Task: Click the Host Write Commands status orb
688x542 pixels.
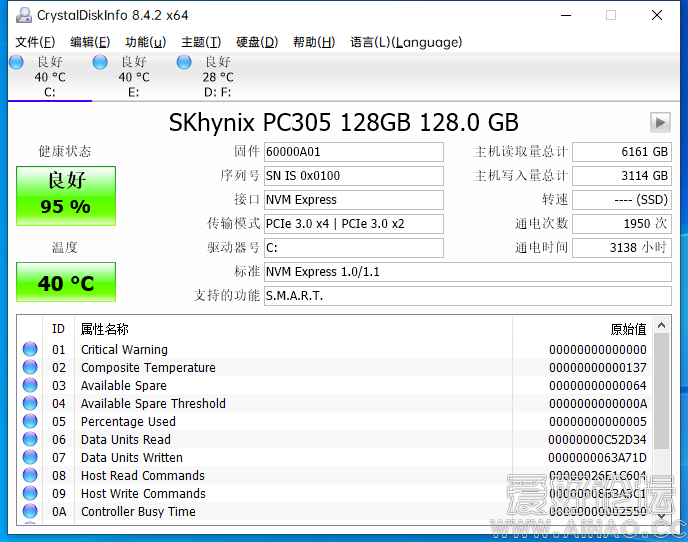Action: pos(30,493)
